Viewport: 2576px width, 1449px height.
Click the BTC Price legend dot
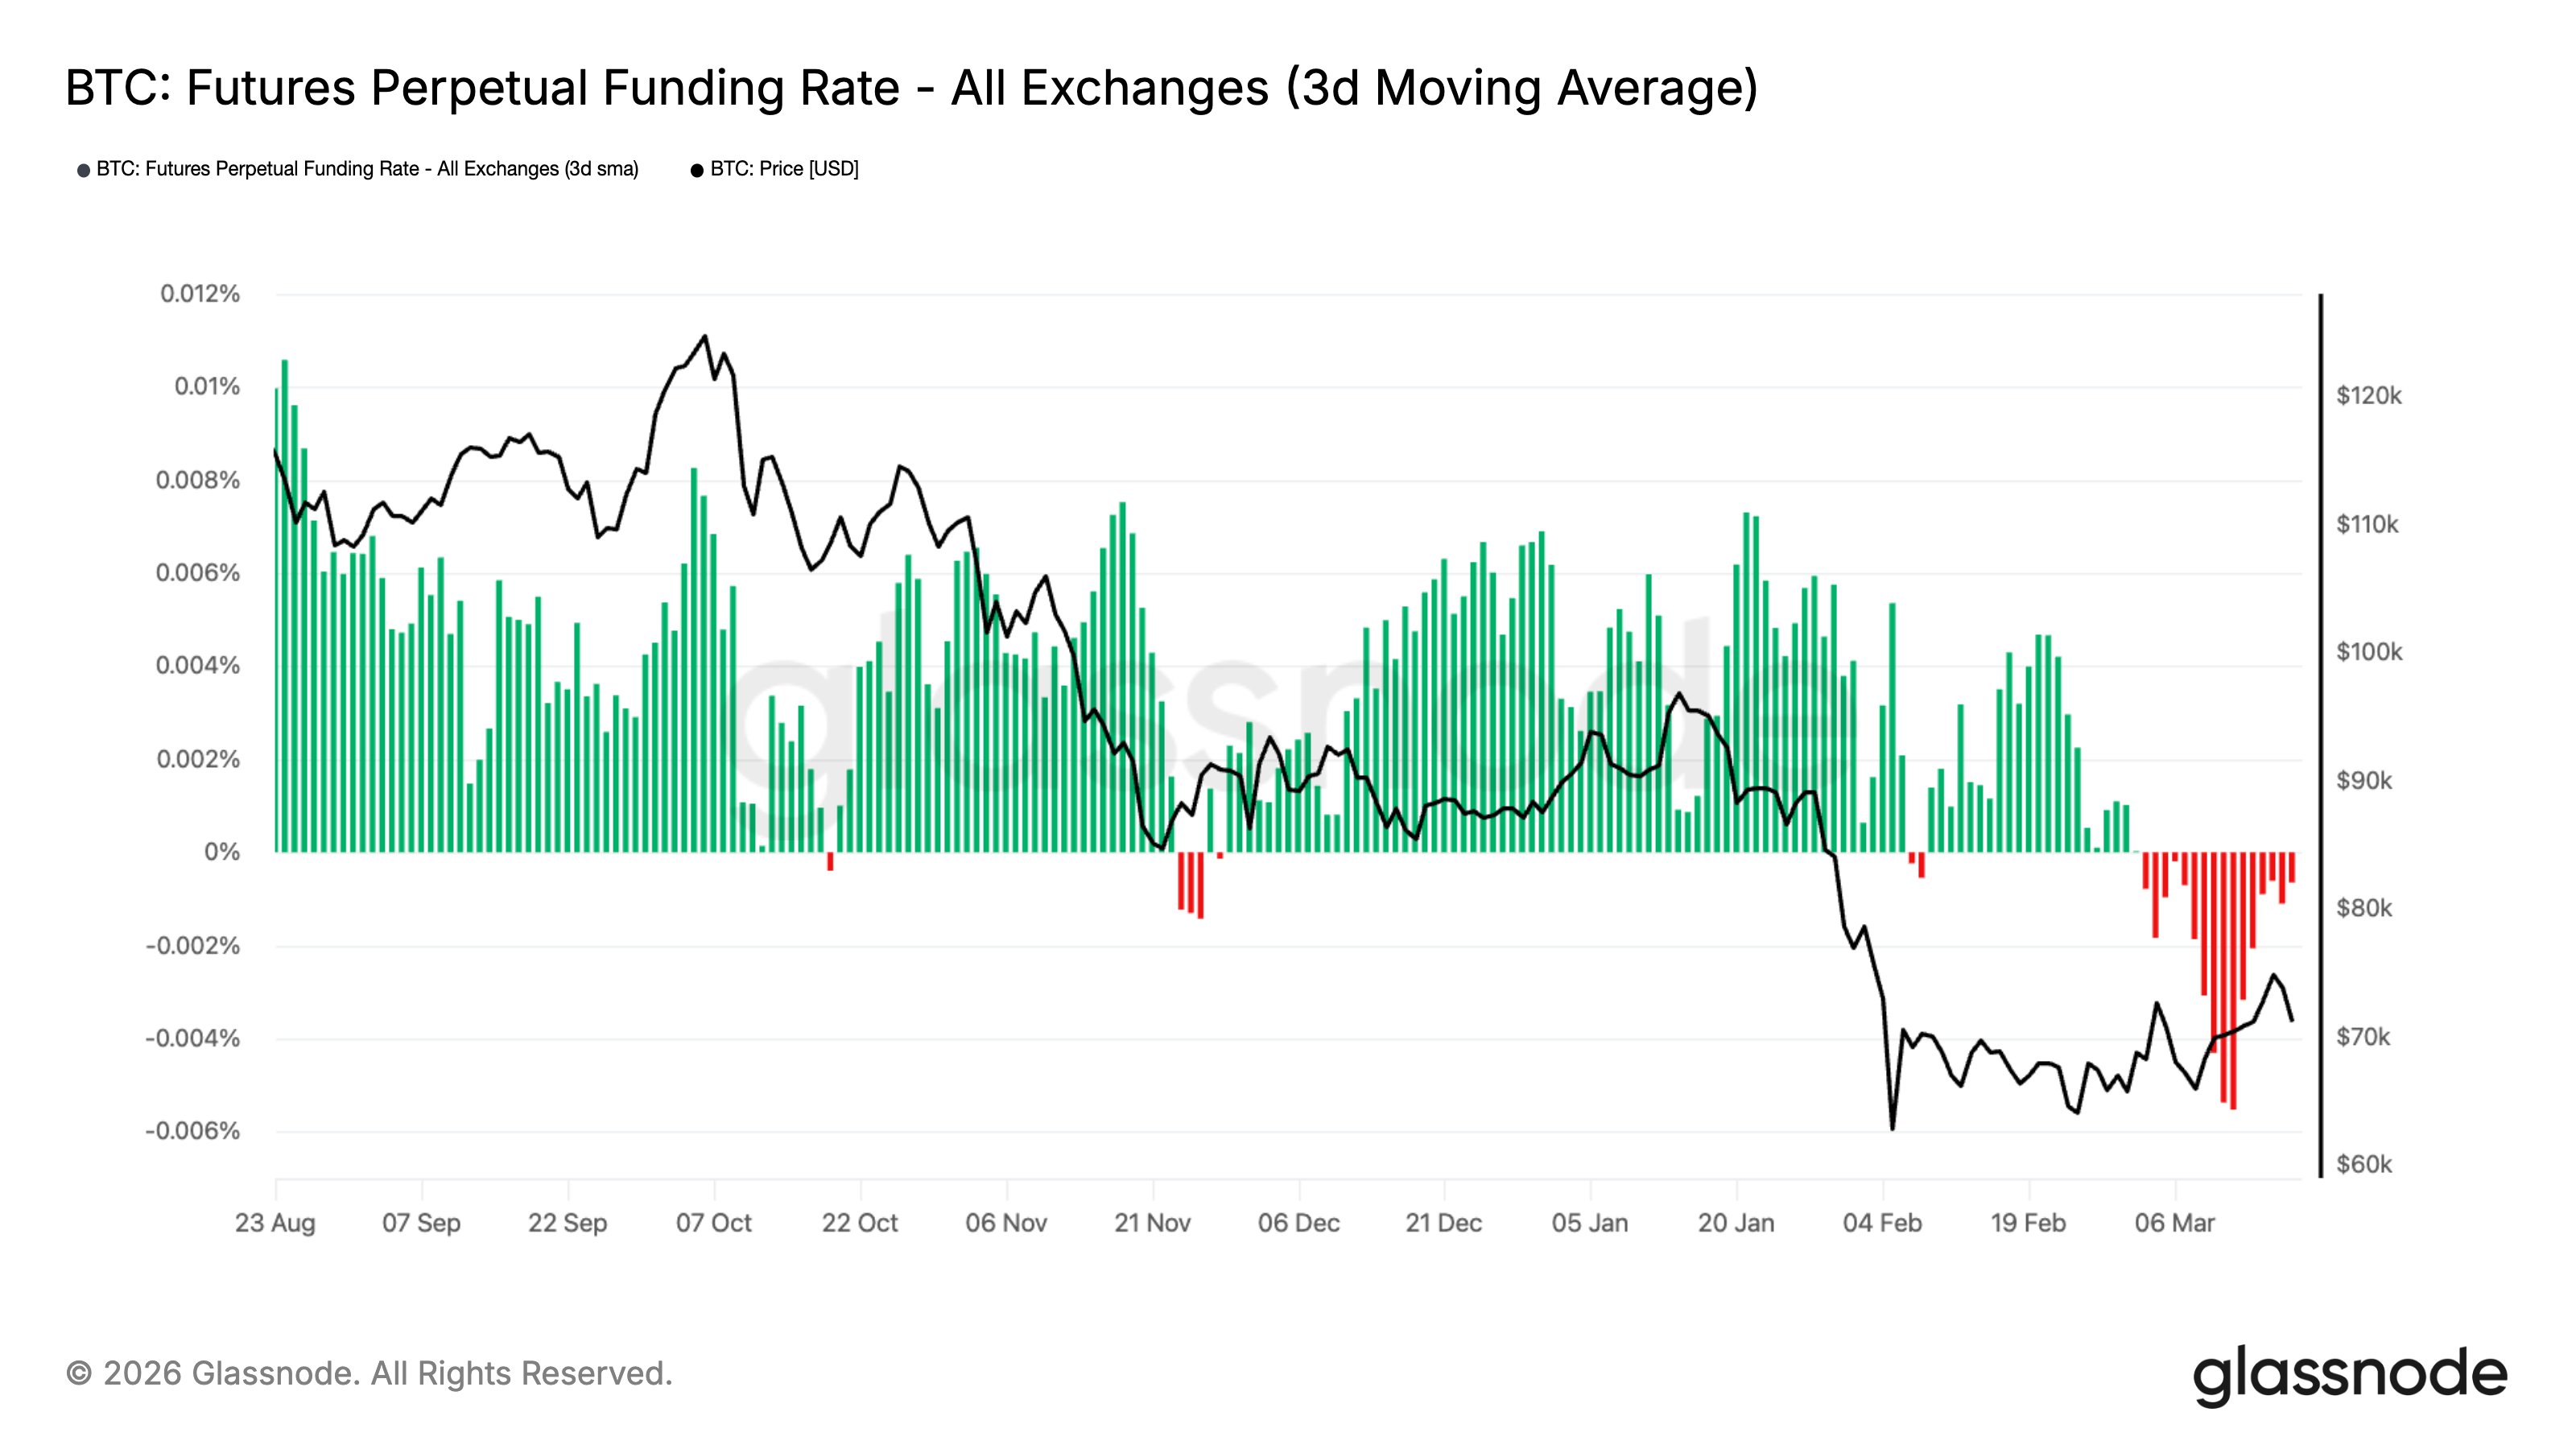coord(697,171)
